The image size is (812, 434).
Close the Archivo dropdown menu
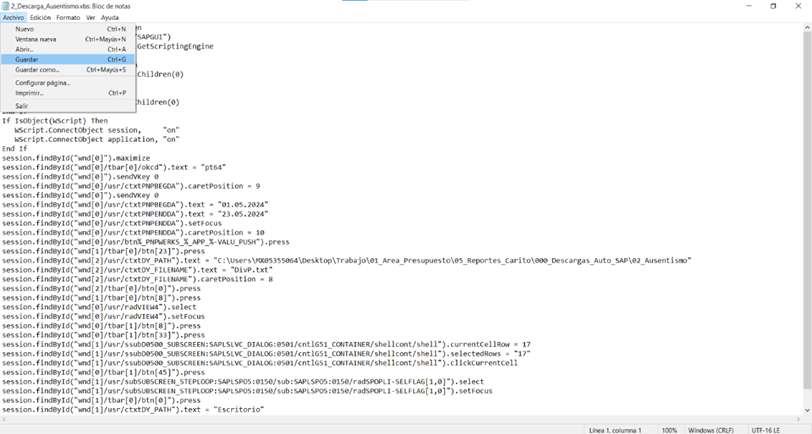13,17
